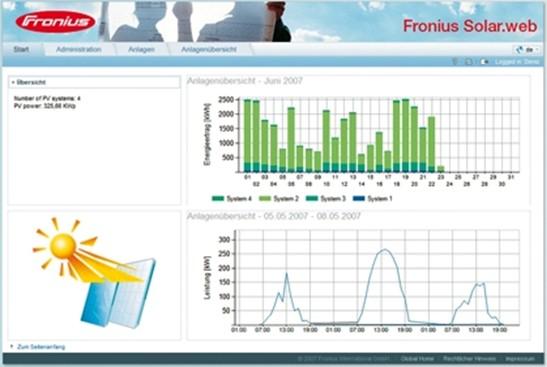Click the arrow icon before Zum Seitenanfang

pyautogui.click(x=12, y=346)
